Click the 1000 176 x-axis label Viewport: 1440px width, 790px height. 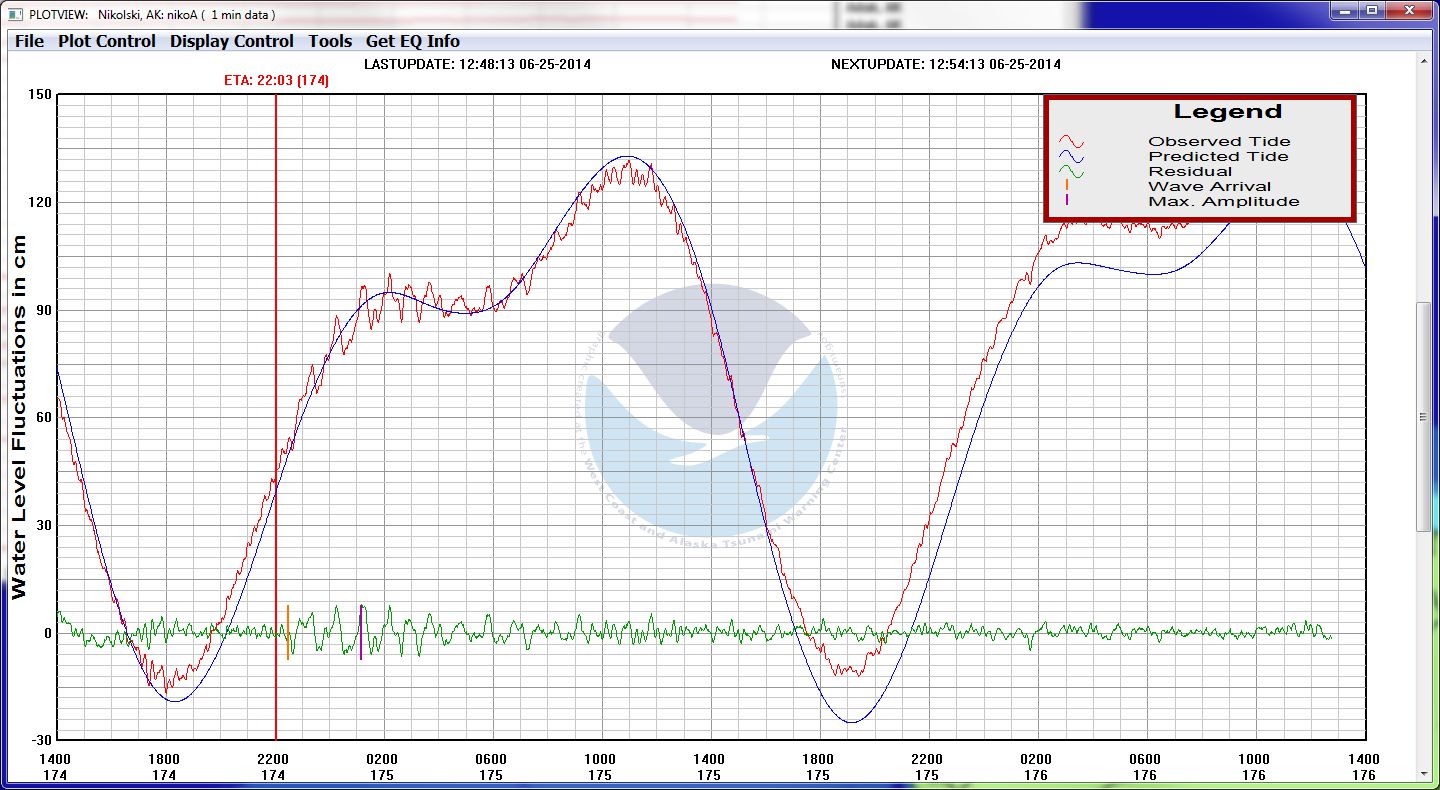point(1254,767)
